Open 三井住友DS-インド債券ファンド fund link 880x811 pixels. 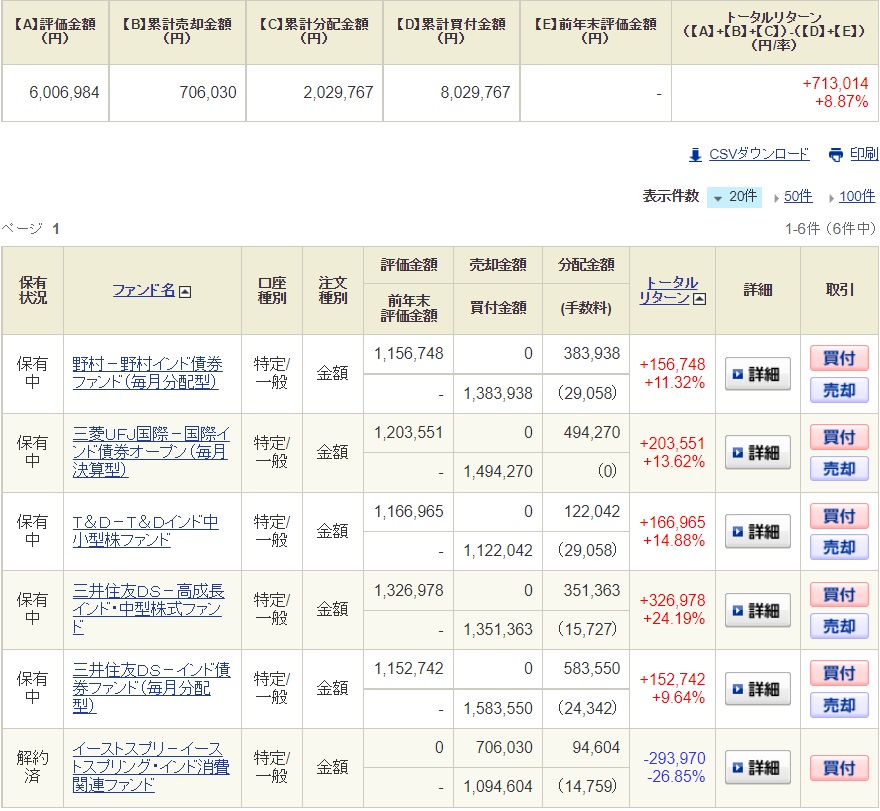pyautogui.click(x=150, y=688)
